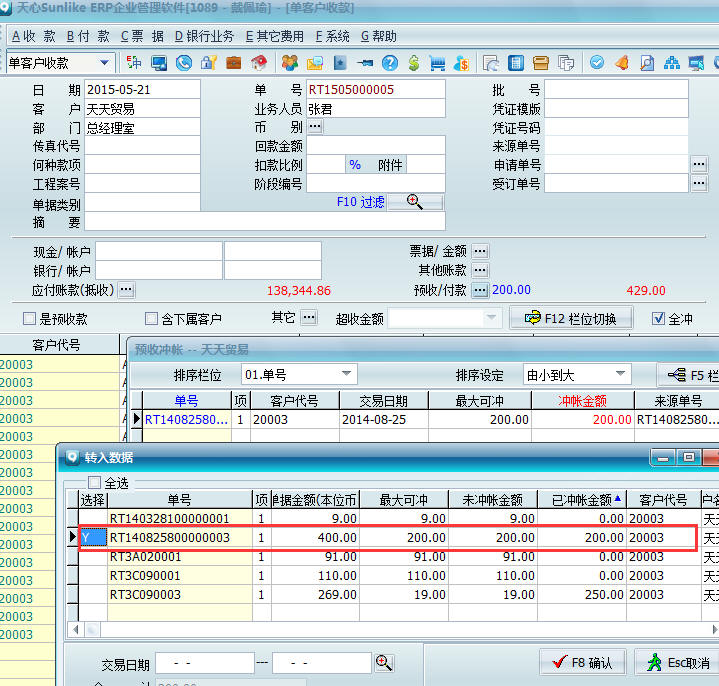This screenshot has height=686, width=719.
Task: Click the blue star book toolbar icon
Action: click(x=340, y=63)
